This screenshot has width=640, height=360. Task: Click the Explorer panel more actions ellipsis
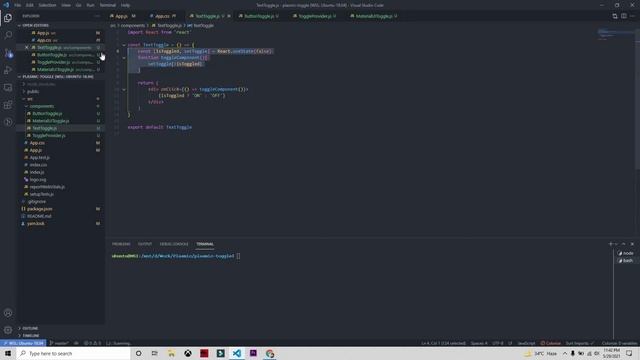click(97, 16)
